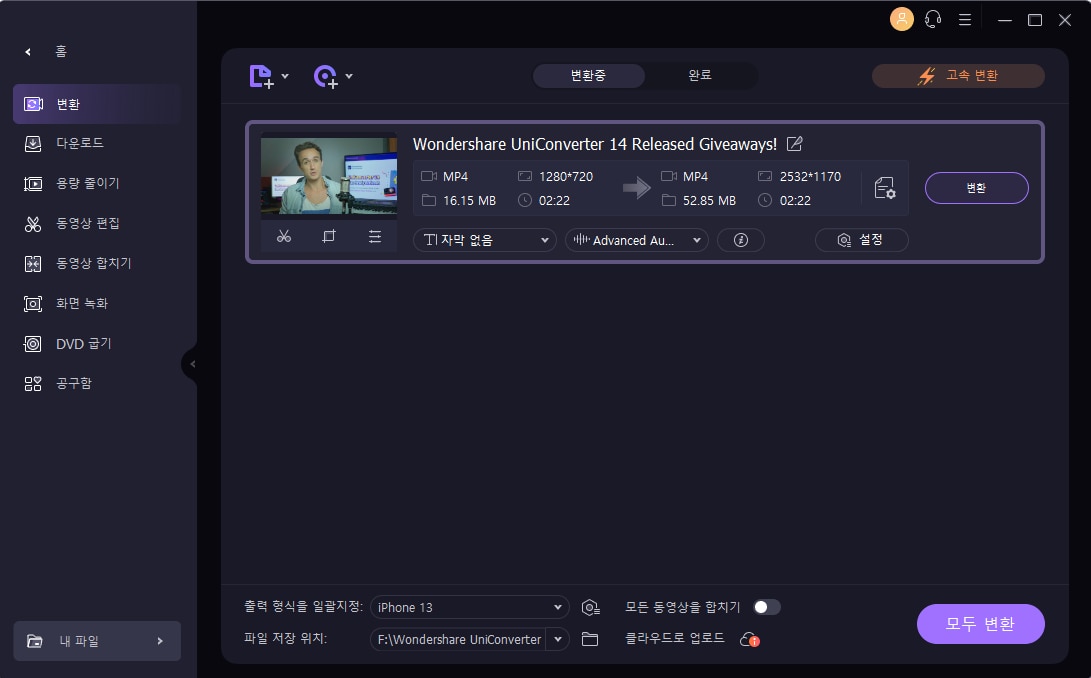The height and width of the screenshot is (678, 1091).
Task: Click the F:\Wondershare UniConverter save path field
Action: tap(459, 640)
